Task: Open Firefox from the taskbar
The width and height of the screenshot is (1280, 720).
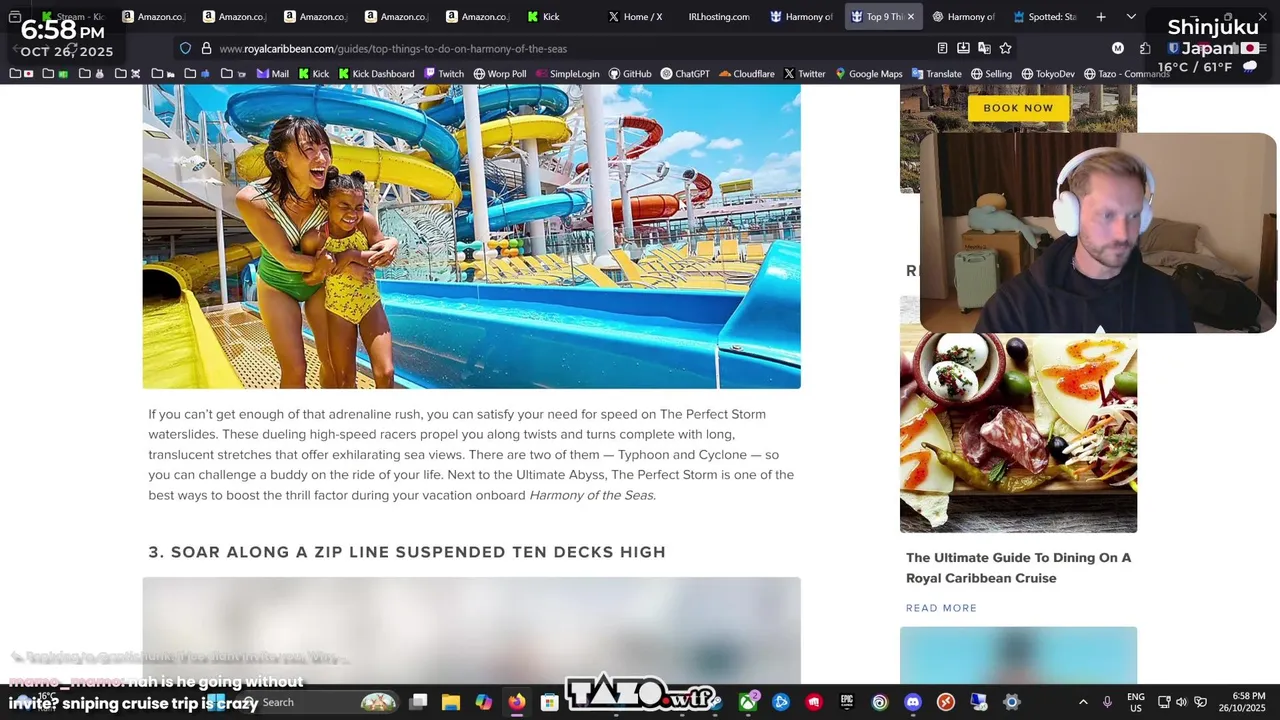Action: [x=516, y=702]
